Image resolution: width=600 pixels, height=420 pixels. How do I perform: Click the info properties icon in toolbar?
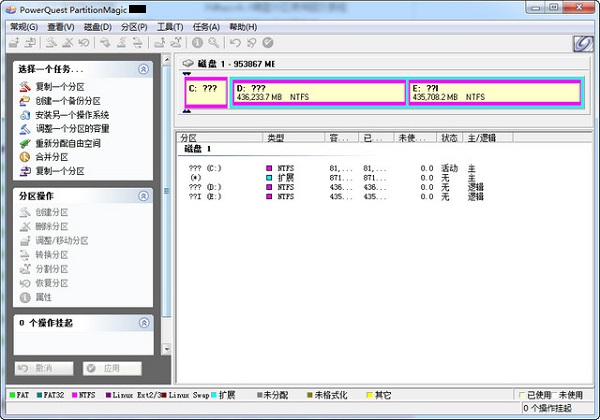pos(197,43)
